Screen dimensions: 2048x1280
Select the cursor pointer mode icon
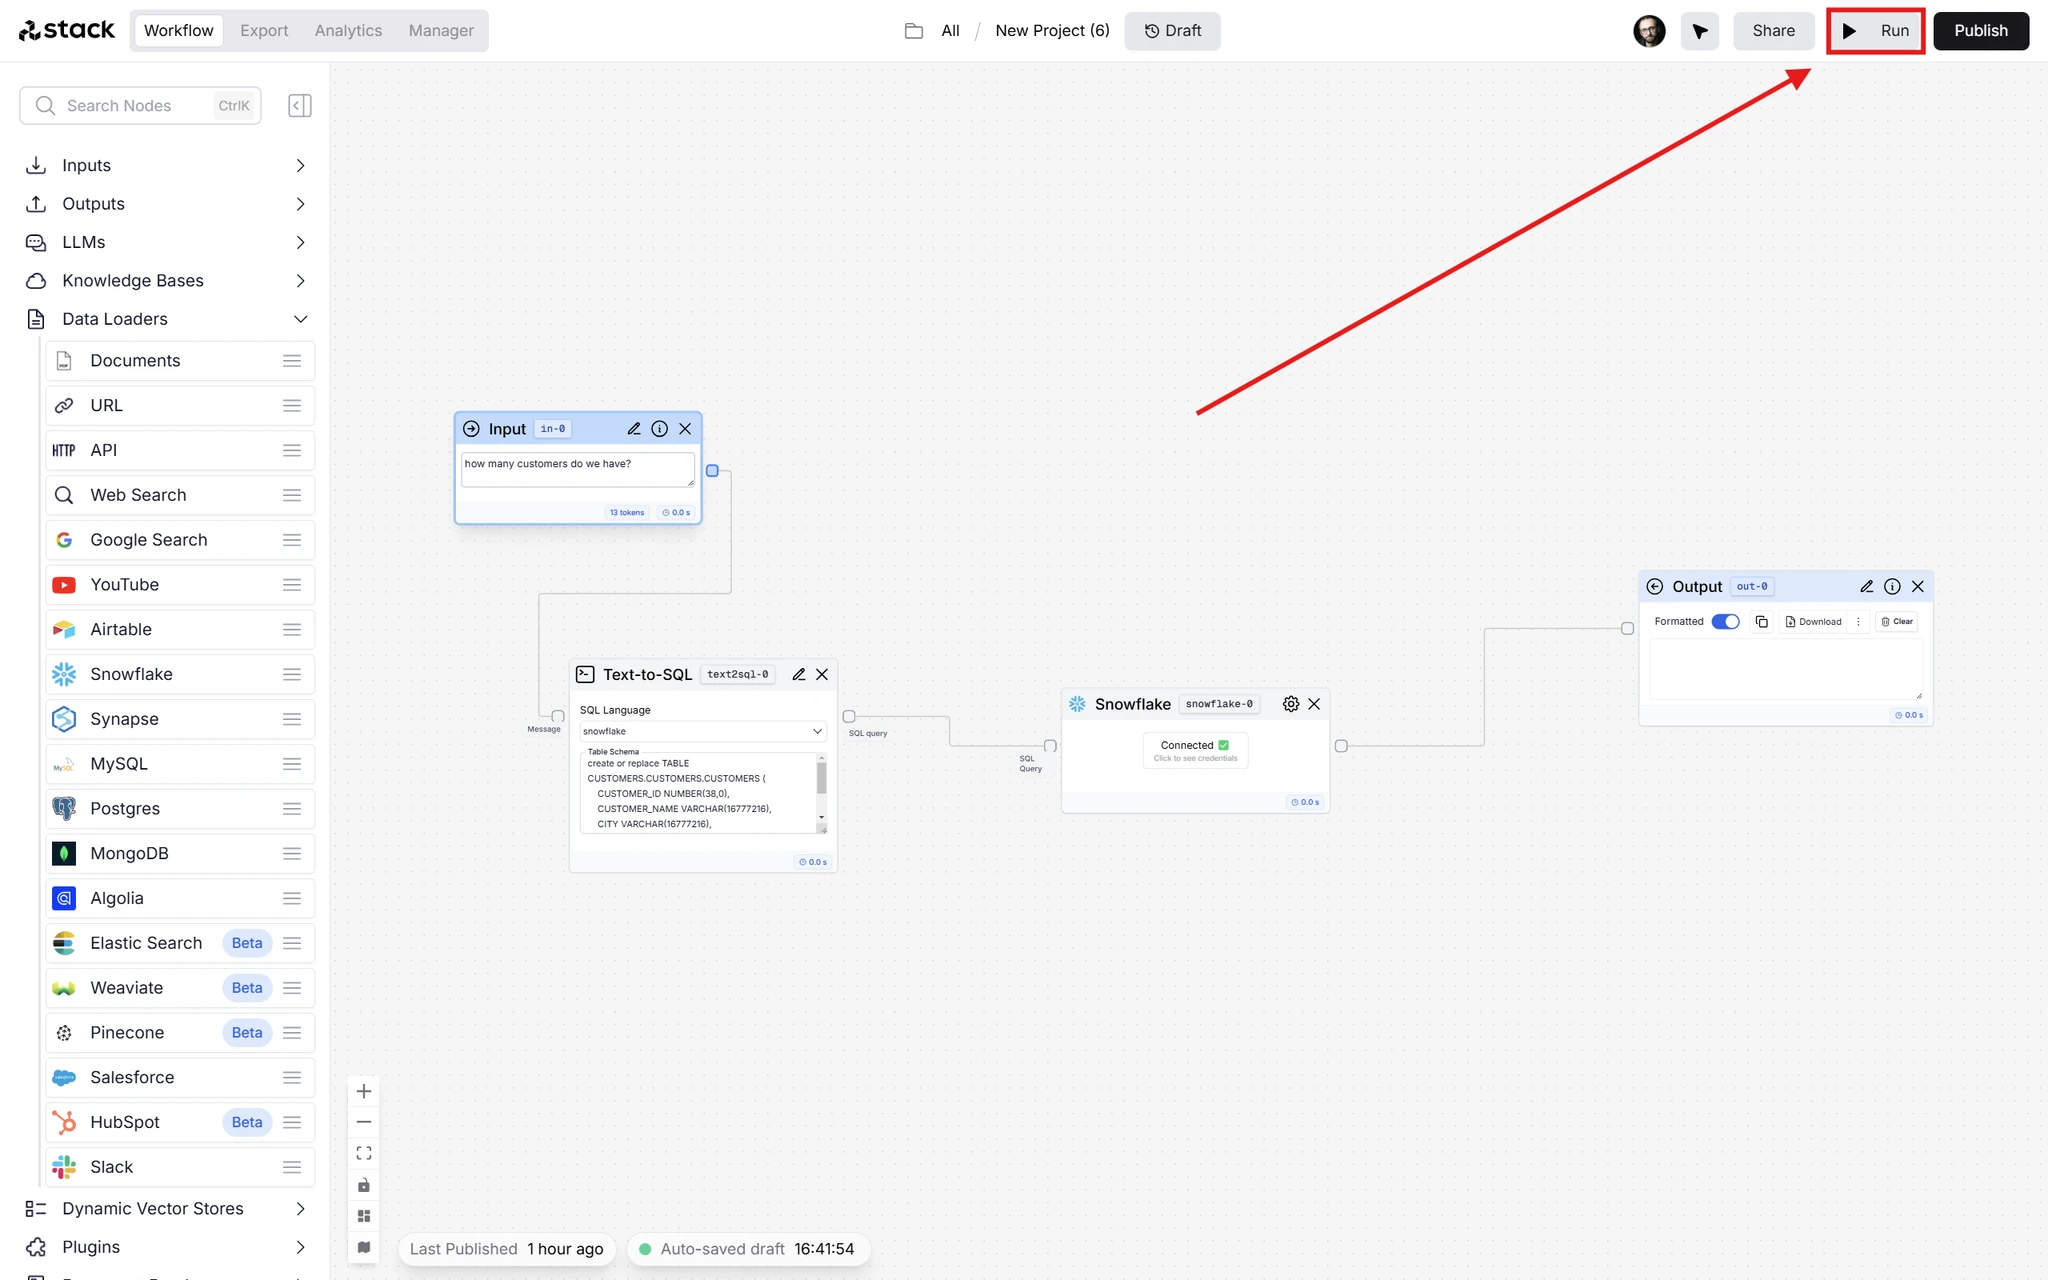(1700, 31)
